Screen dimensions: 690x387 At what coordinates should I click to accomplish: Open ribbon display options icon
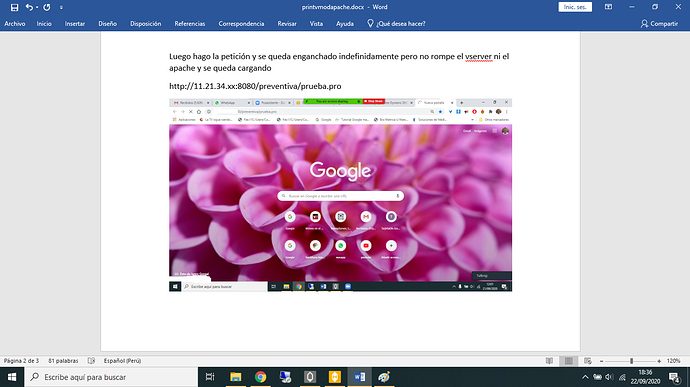(608, 7)
